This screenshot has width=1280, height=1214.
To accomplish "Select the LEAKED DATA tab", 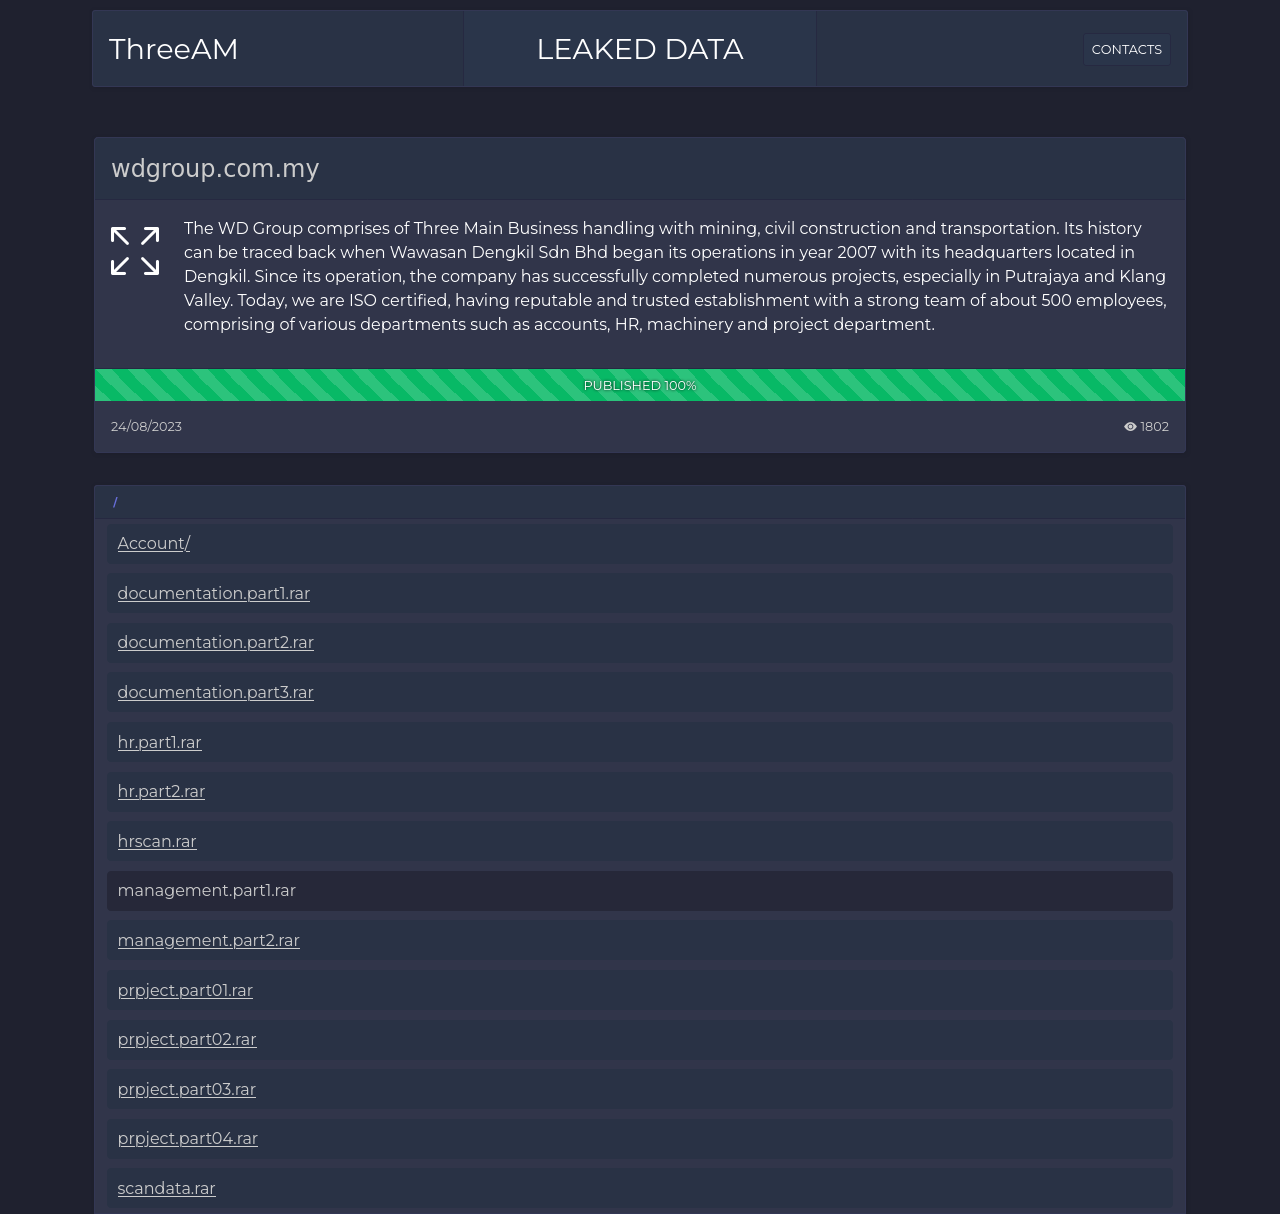I will pyautogui.click(x=640, y=49).
